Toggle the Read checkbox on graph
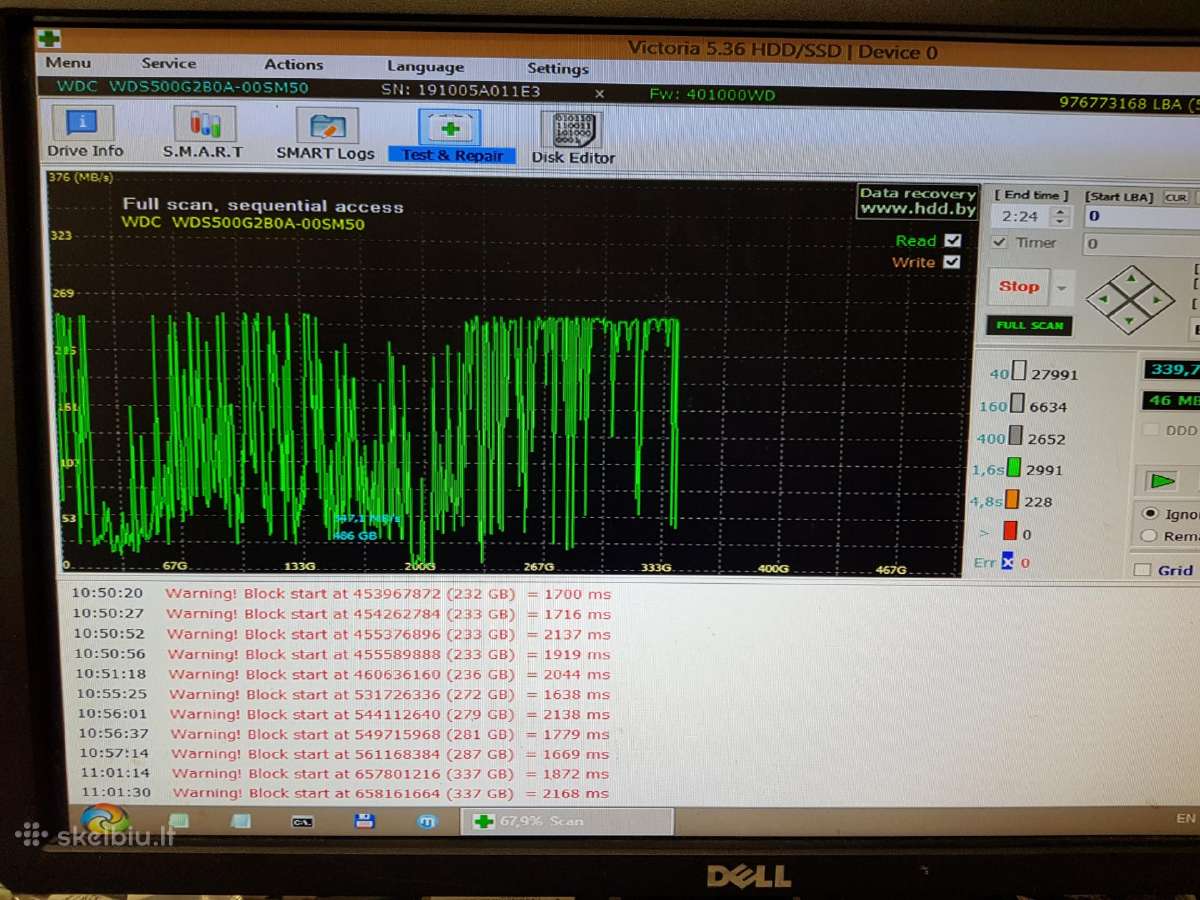The width and height of the screenshot is (1200, 900). point(952,240)
